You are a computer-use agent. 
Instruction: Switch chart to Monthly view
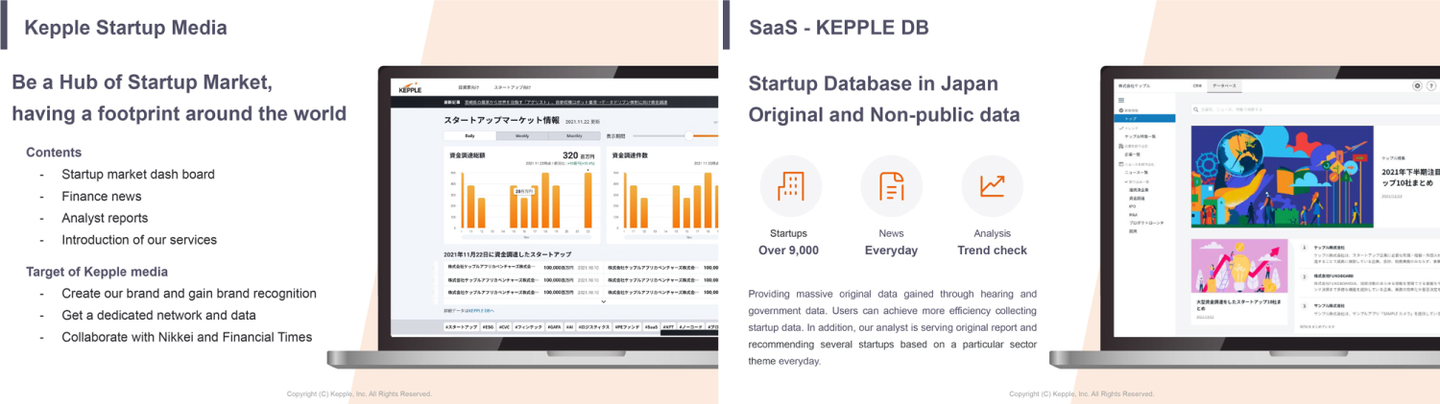click(574, 135)
